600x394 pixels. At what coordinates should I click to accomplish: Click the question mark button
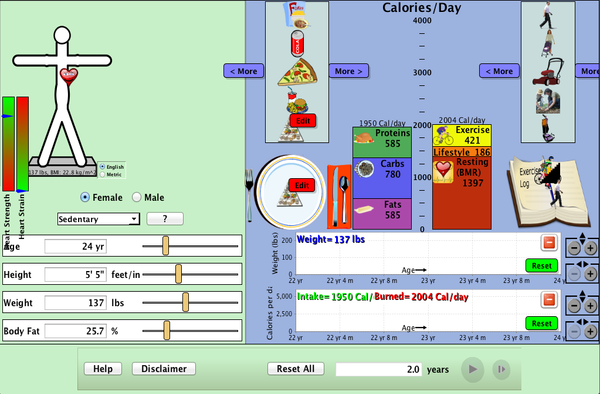[x=165, y=219]
